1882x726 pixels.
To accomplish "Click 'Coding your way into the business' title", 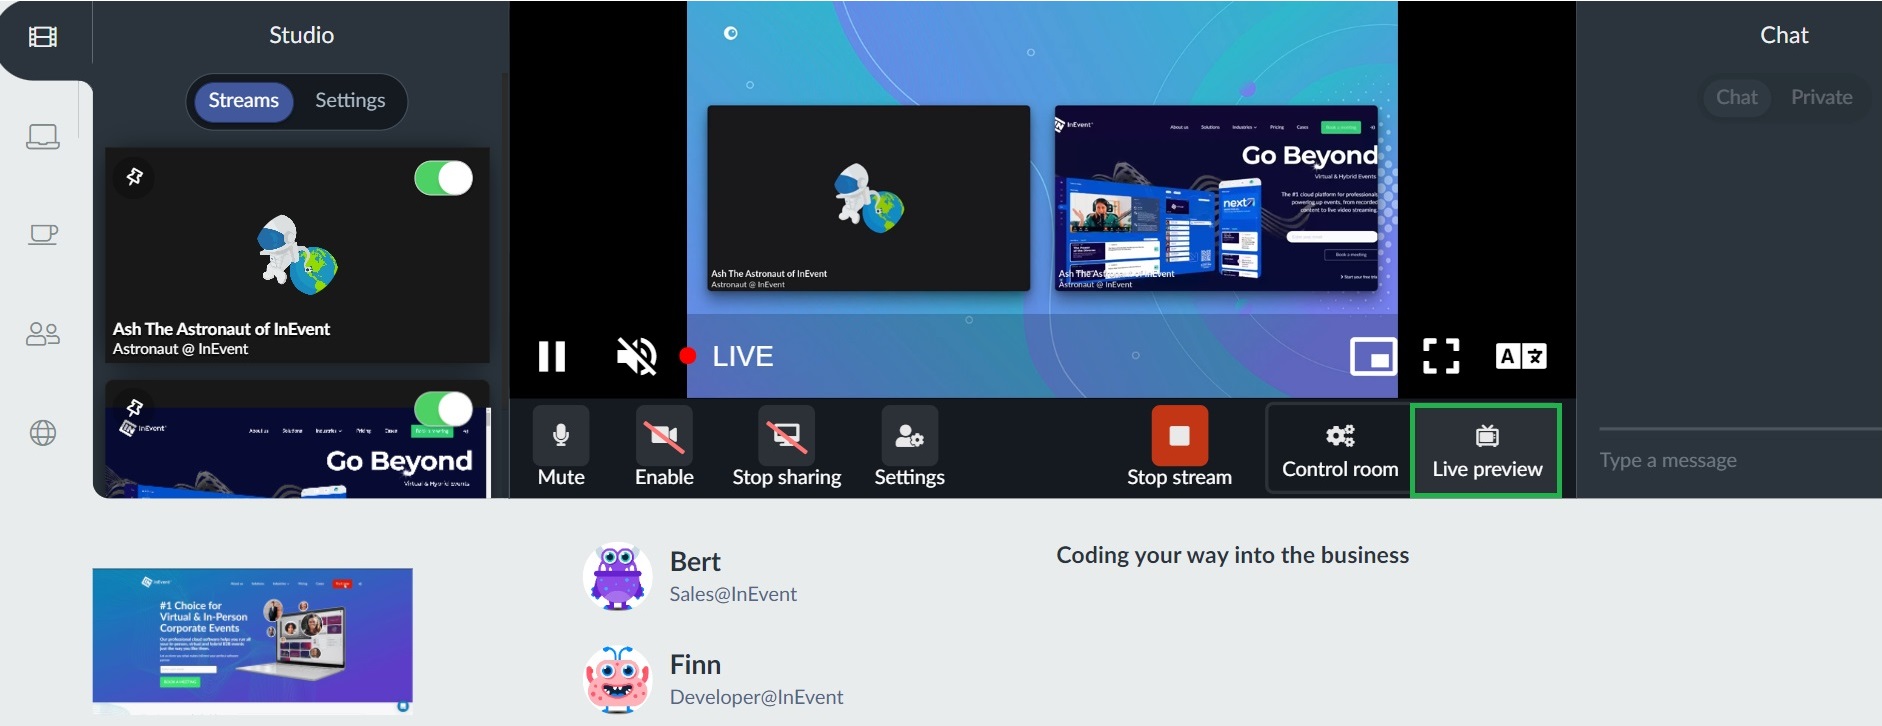I will click(1232, 556).
